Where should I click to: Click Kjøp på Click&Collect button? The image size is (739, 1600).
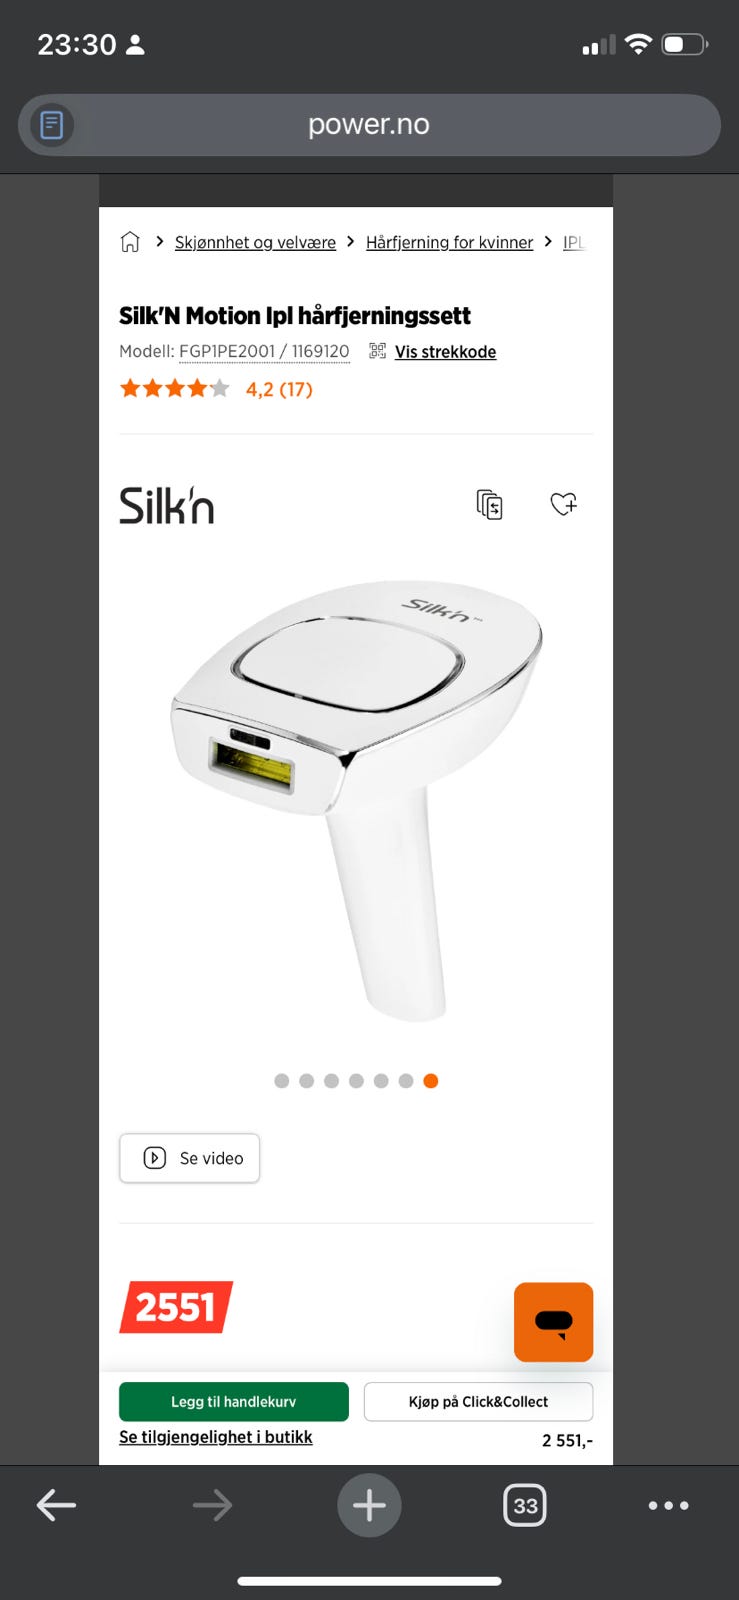[478, 1402]
